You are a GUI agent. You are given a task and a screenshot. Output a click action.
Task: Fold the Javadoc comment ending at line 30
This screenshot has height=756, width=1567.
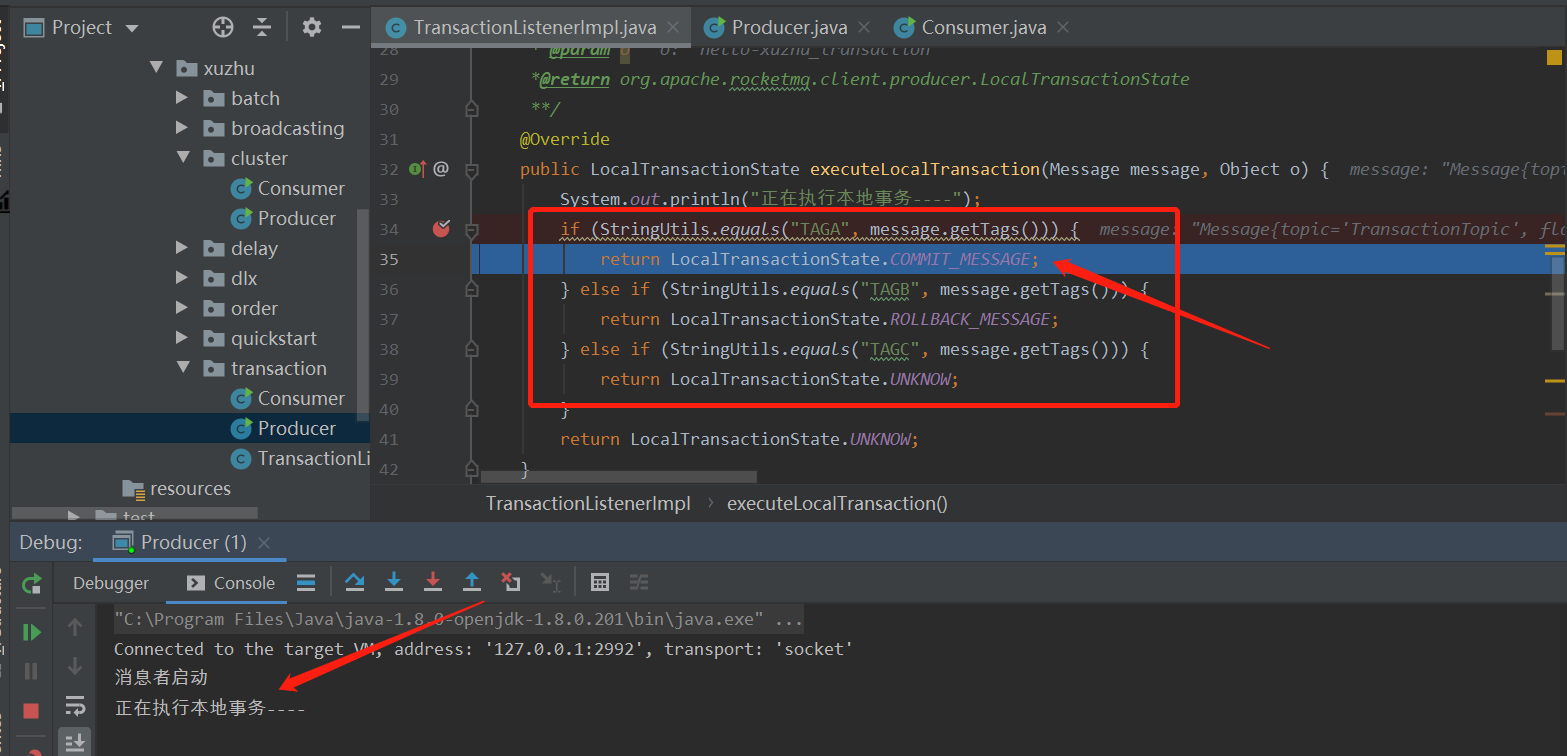[472, 109]
